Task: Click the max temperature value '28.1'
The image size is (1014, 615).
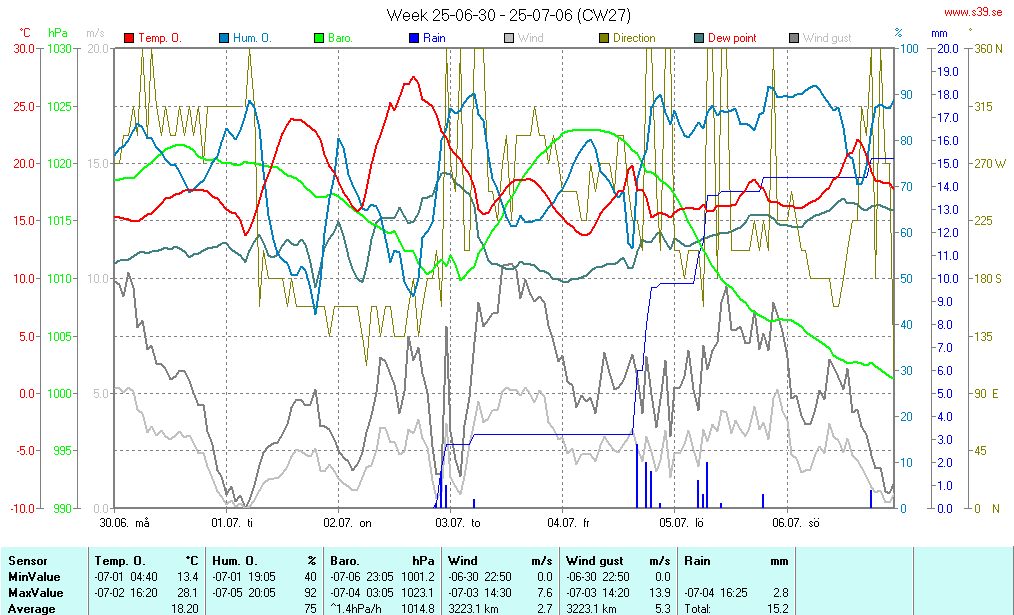Action: (188, 593)
